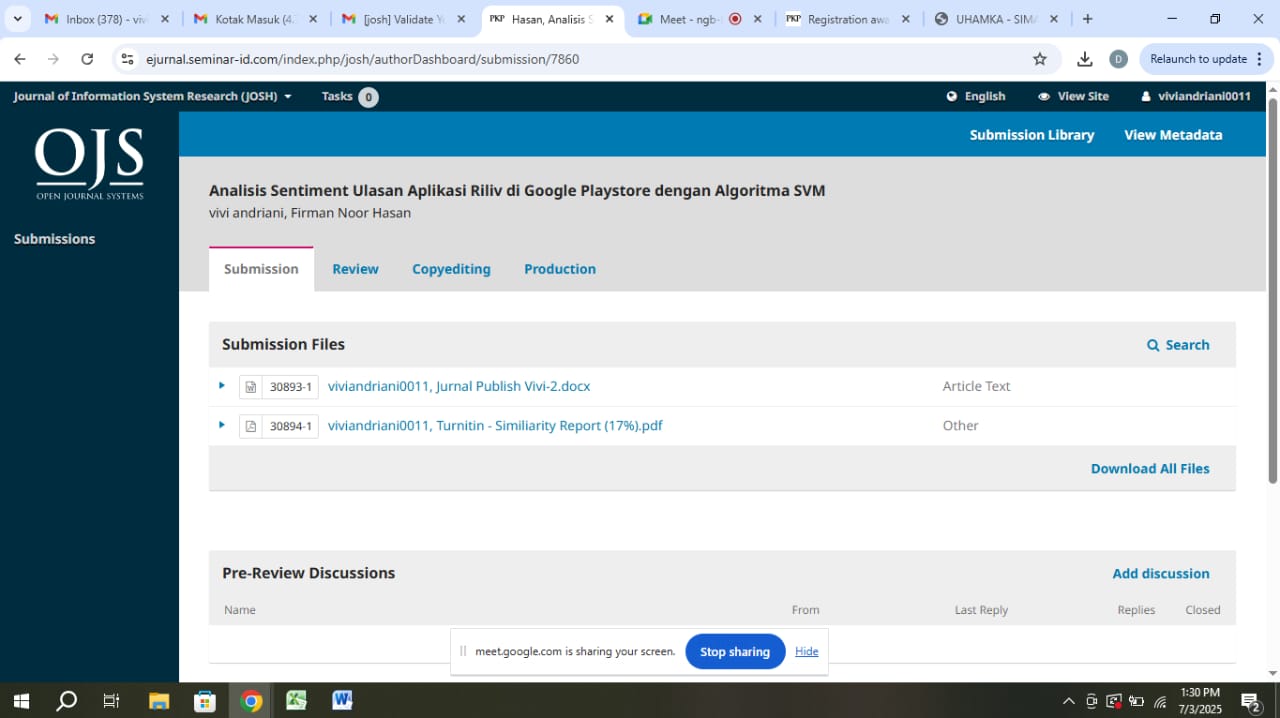This screenshot has height=718, width=1280.
Task: Open Chrome downloads icon
Action: pyautogui.click(x=1085, y=59)
